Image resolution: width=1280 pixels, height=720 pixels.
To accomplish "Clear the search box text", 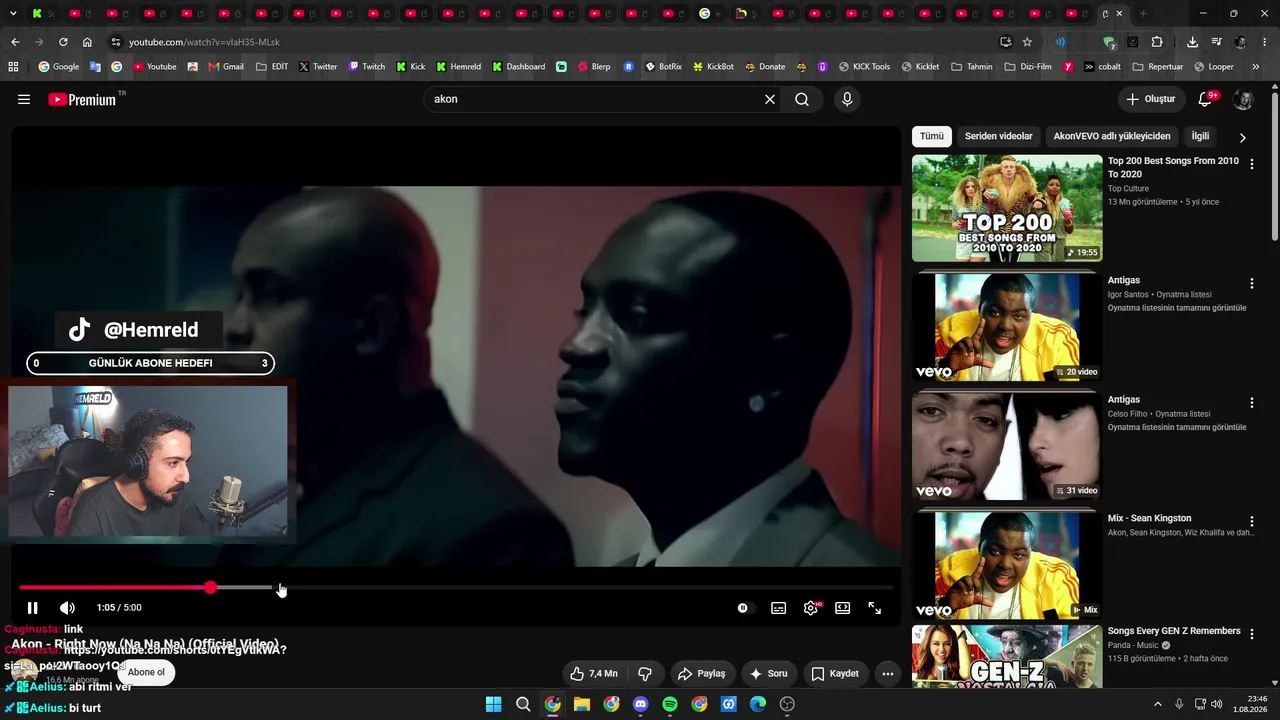I will point(770,99).
